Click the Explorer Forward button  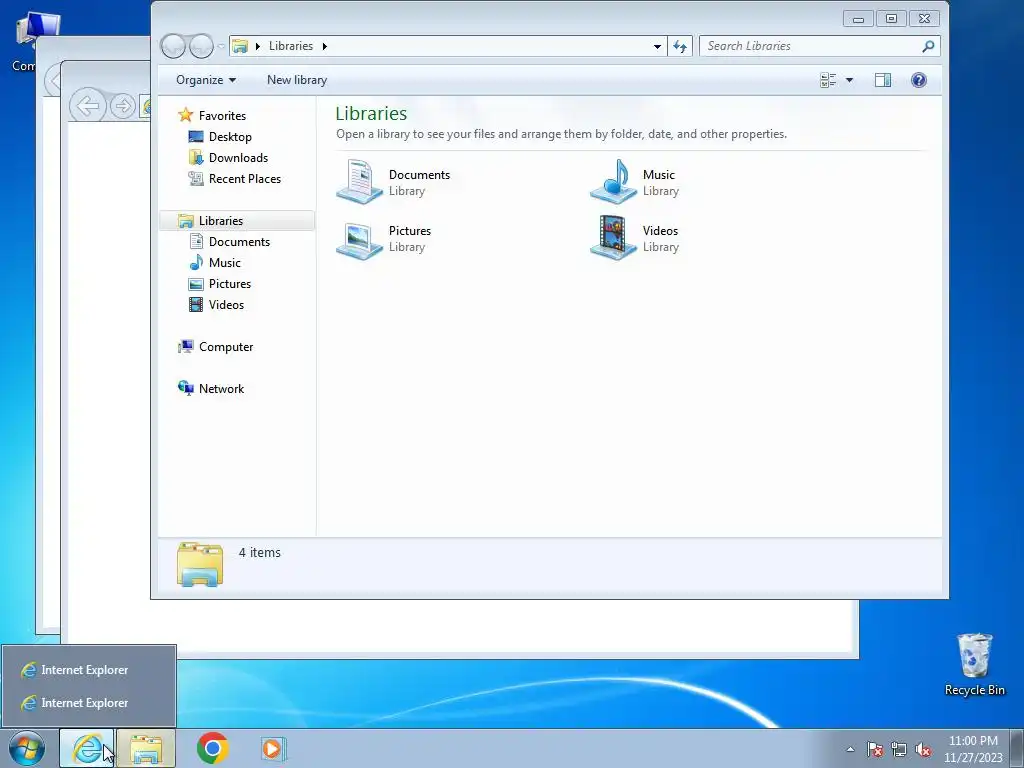201,46
